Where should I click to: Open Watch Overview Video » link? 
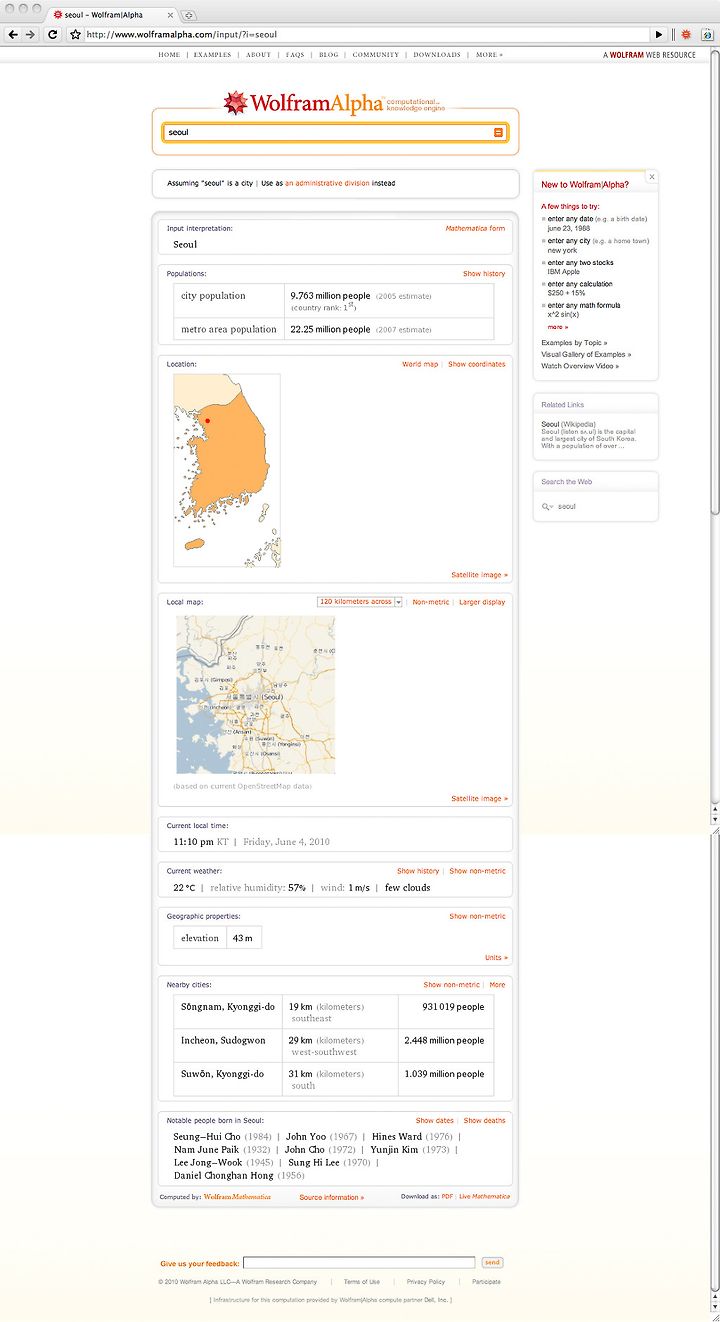[580, 367]
